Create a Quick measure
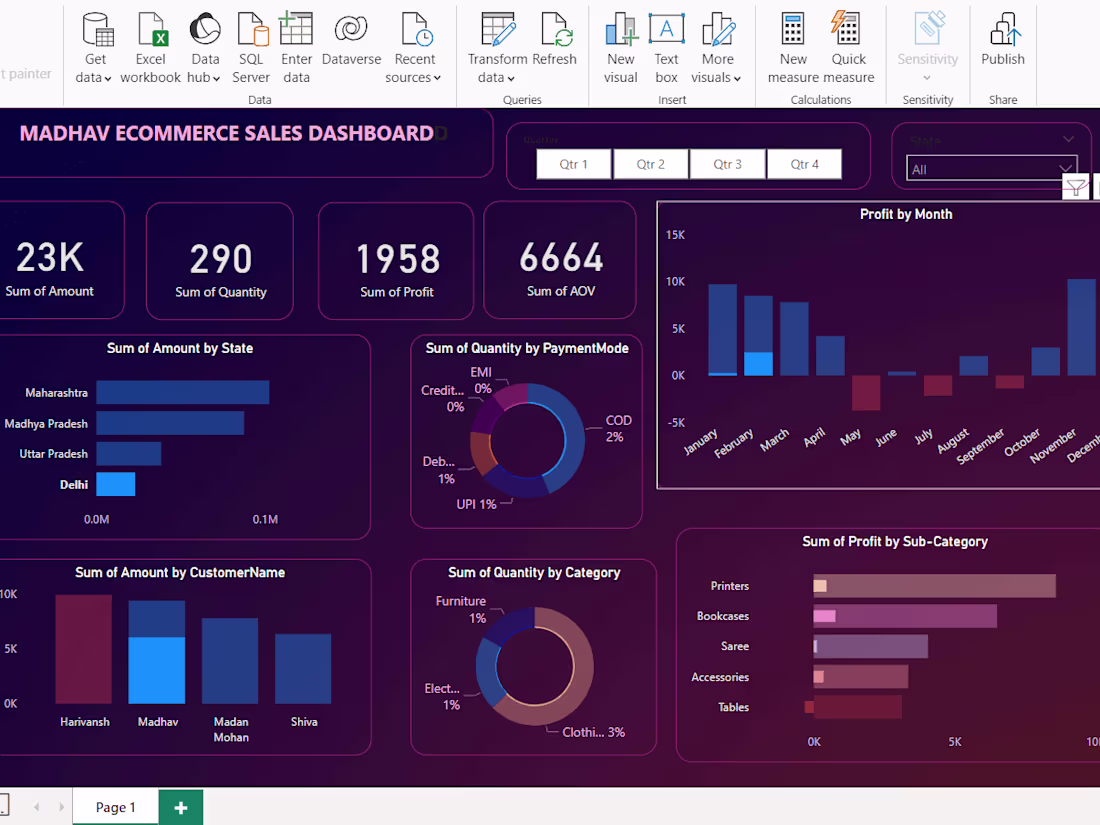Image resolution: width=1100 pixels, height=825 pixels. 848,45
